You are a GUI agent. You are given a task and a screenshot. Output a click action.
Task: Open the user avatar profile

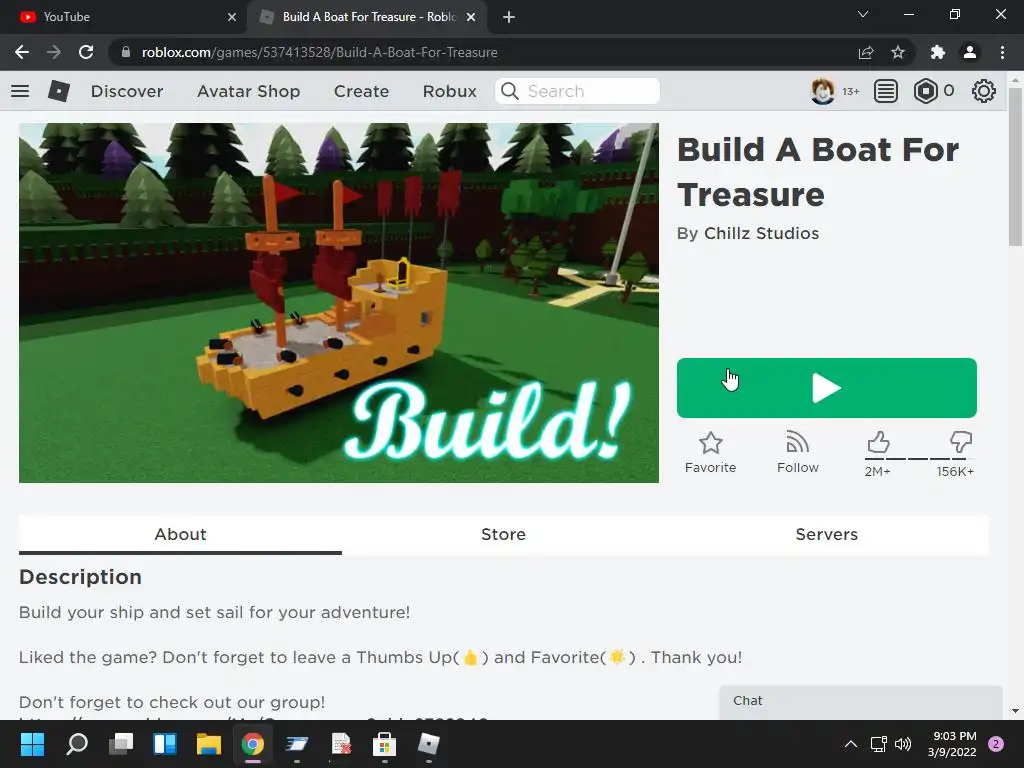[822, 91]
